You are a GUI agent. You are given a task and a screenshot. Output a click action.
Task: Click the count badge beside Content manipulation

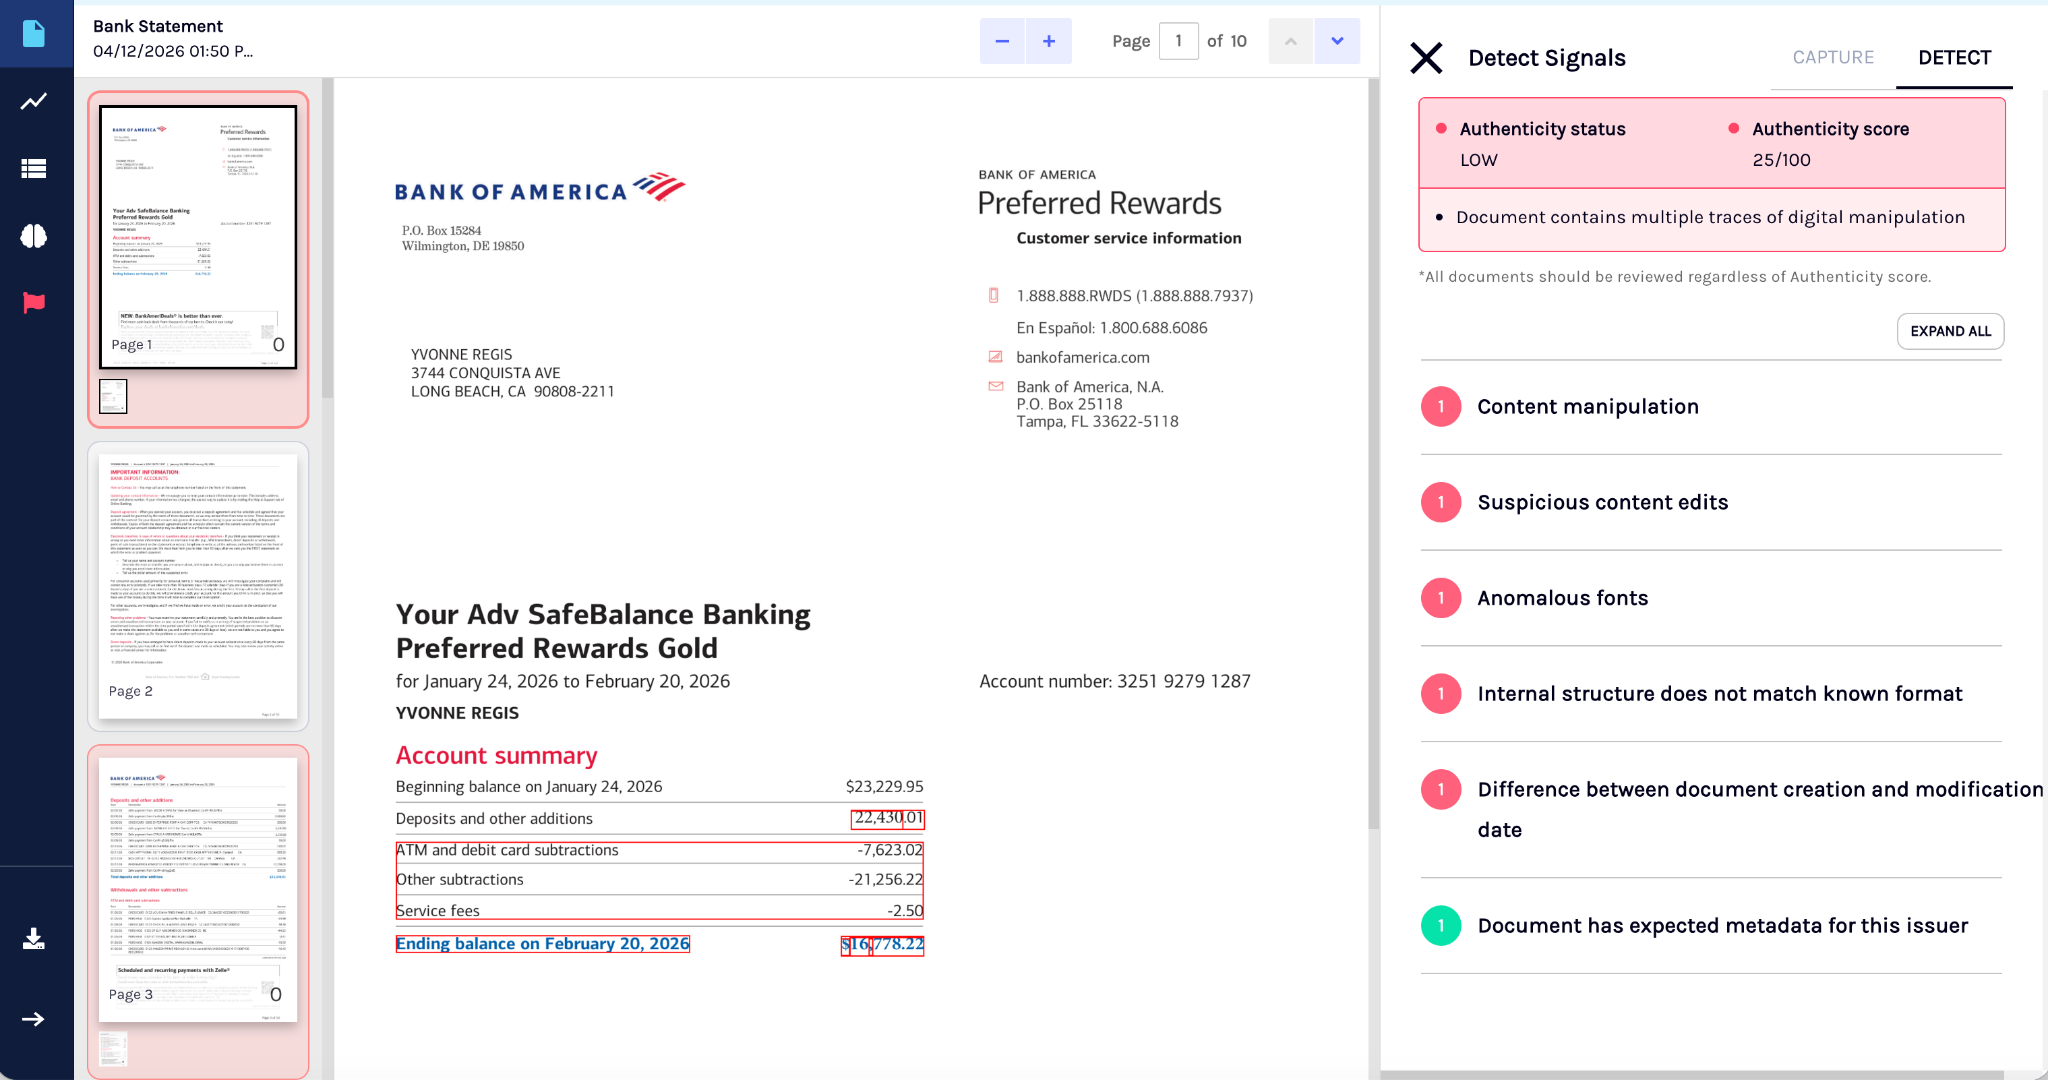click(x=1441, y=407)
